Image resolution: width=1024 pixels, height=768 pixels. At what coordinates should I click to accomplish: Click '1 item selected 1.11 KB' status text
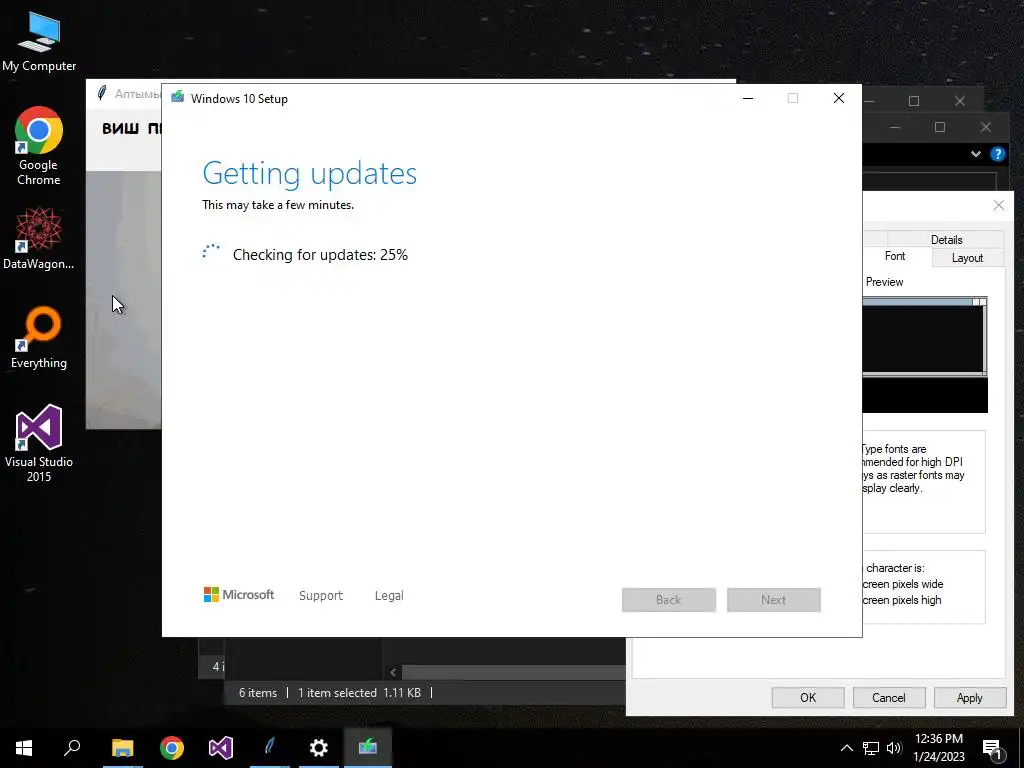tap(359, 693)
